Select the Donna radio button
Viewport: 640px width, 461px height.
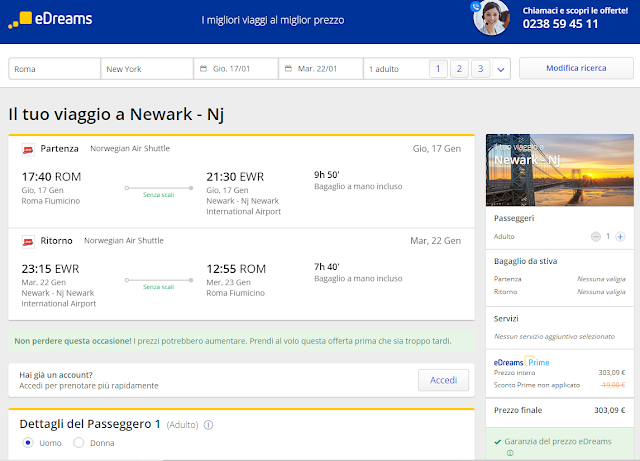pos(78,443)
